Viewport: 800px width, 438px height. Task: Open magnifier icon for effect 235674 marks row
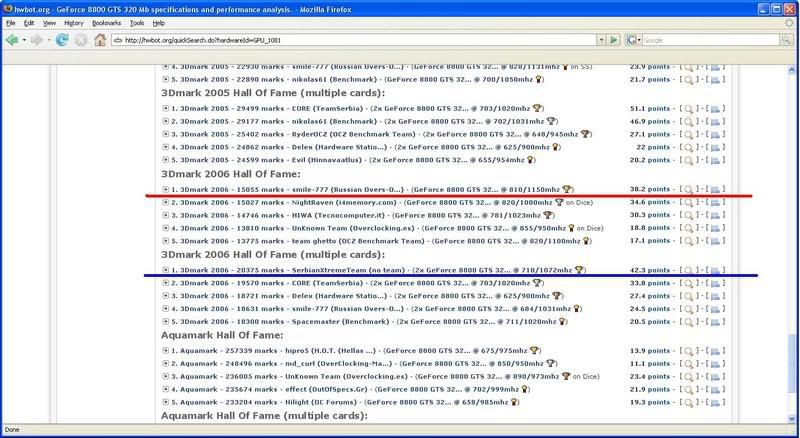(x=688, y=390)
